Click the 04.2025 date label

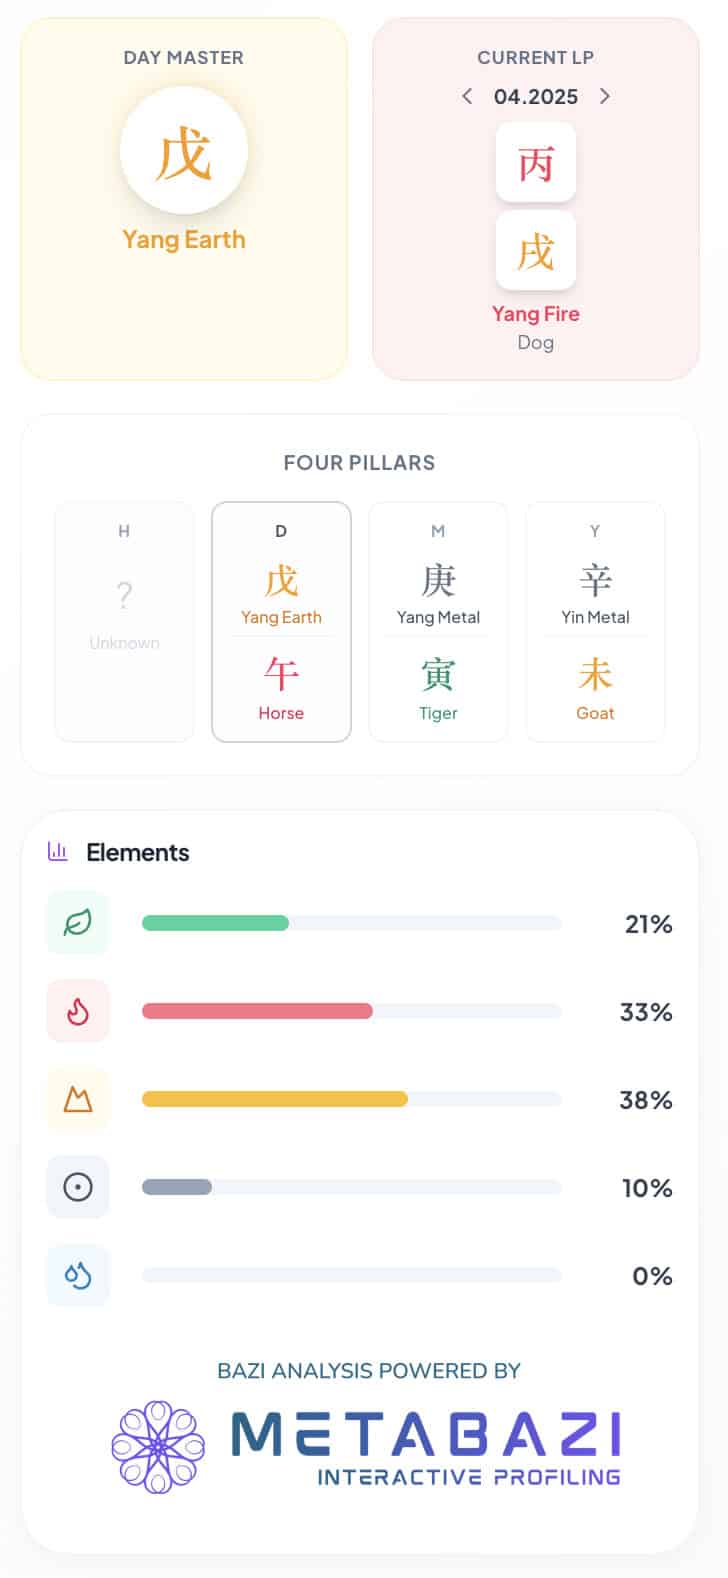point(536,97)
